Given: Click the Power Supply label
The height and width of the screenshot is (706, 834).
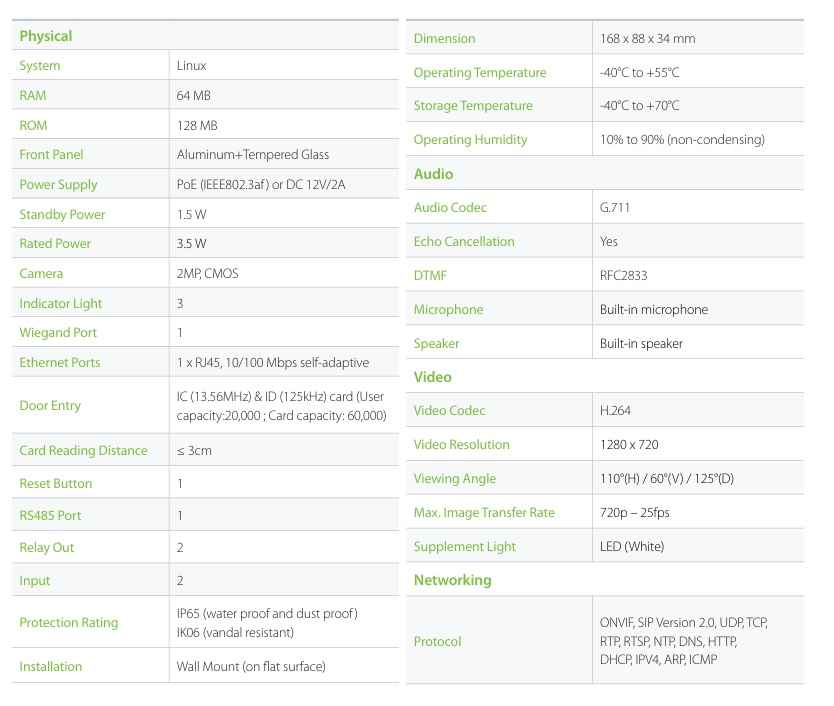Looking at the screenshot, I should [x=58, y=185].
